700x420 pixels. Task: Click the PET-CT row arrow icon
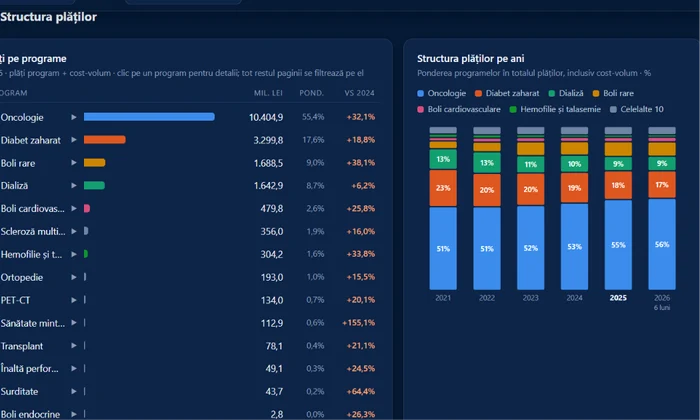point(74,300)
